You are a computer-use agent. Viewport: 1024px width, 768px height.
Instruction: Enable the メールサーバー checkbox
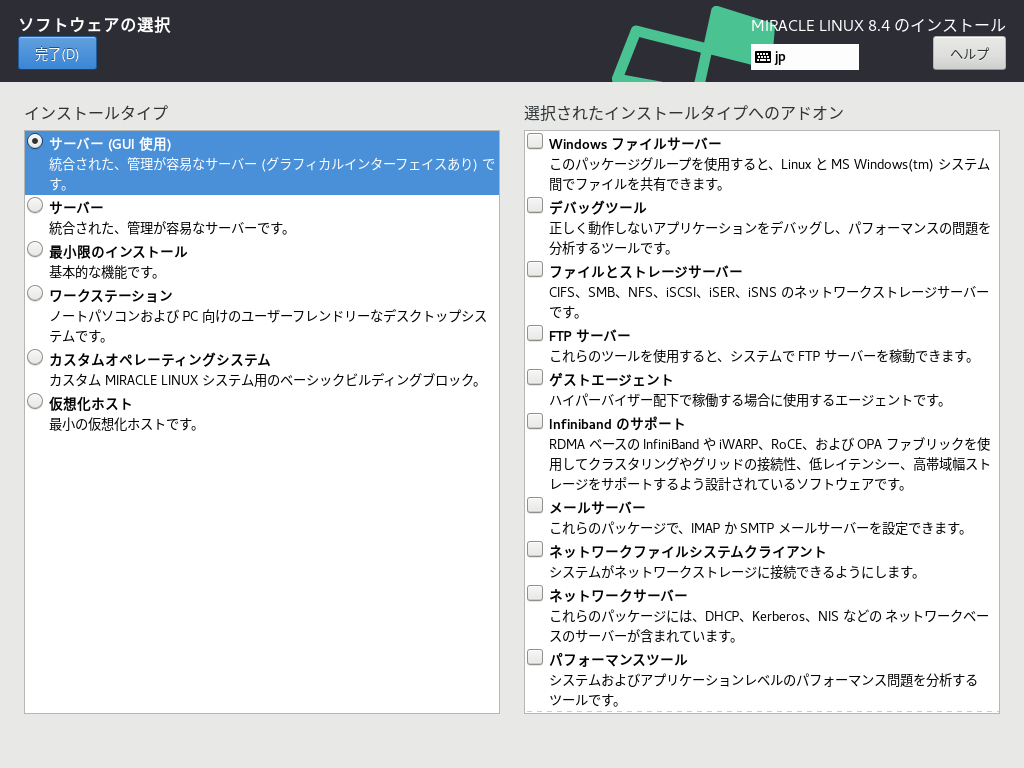(536, 506)
